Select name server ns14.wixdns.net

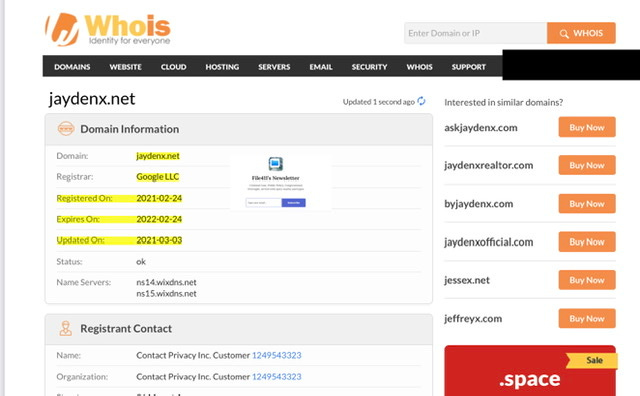[x=166, y=282]
